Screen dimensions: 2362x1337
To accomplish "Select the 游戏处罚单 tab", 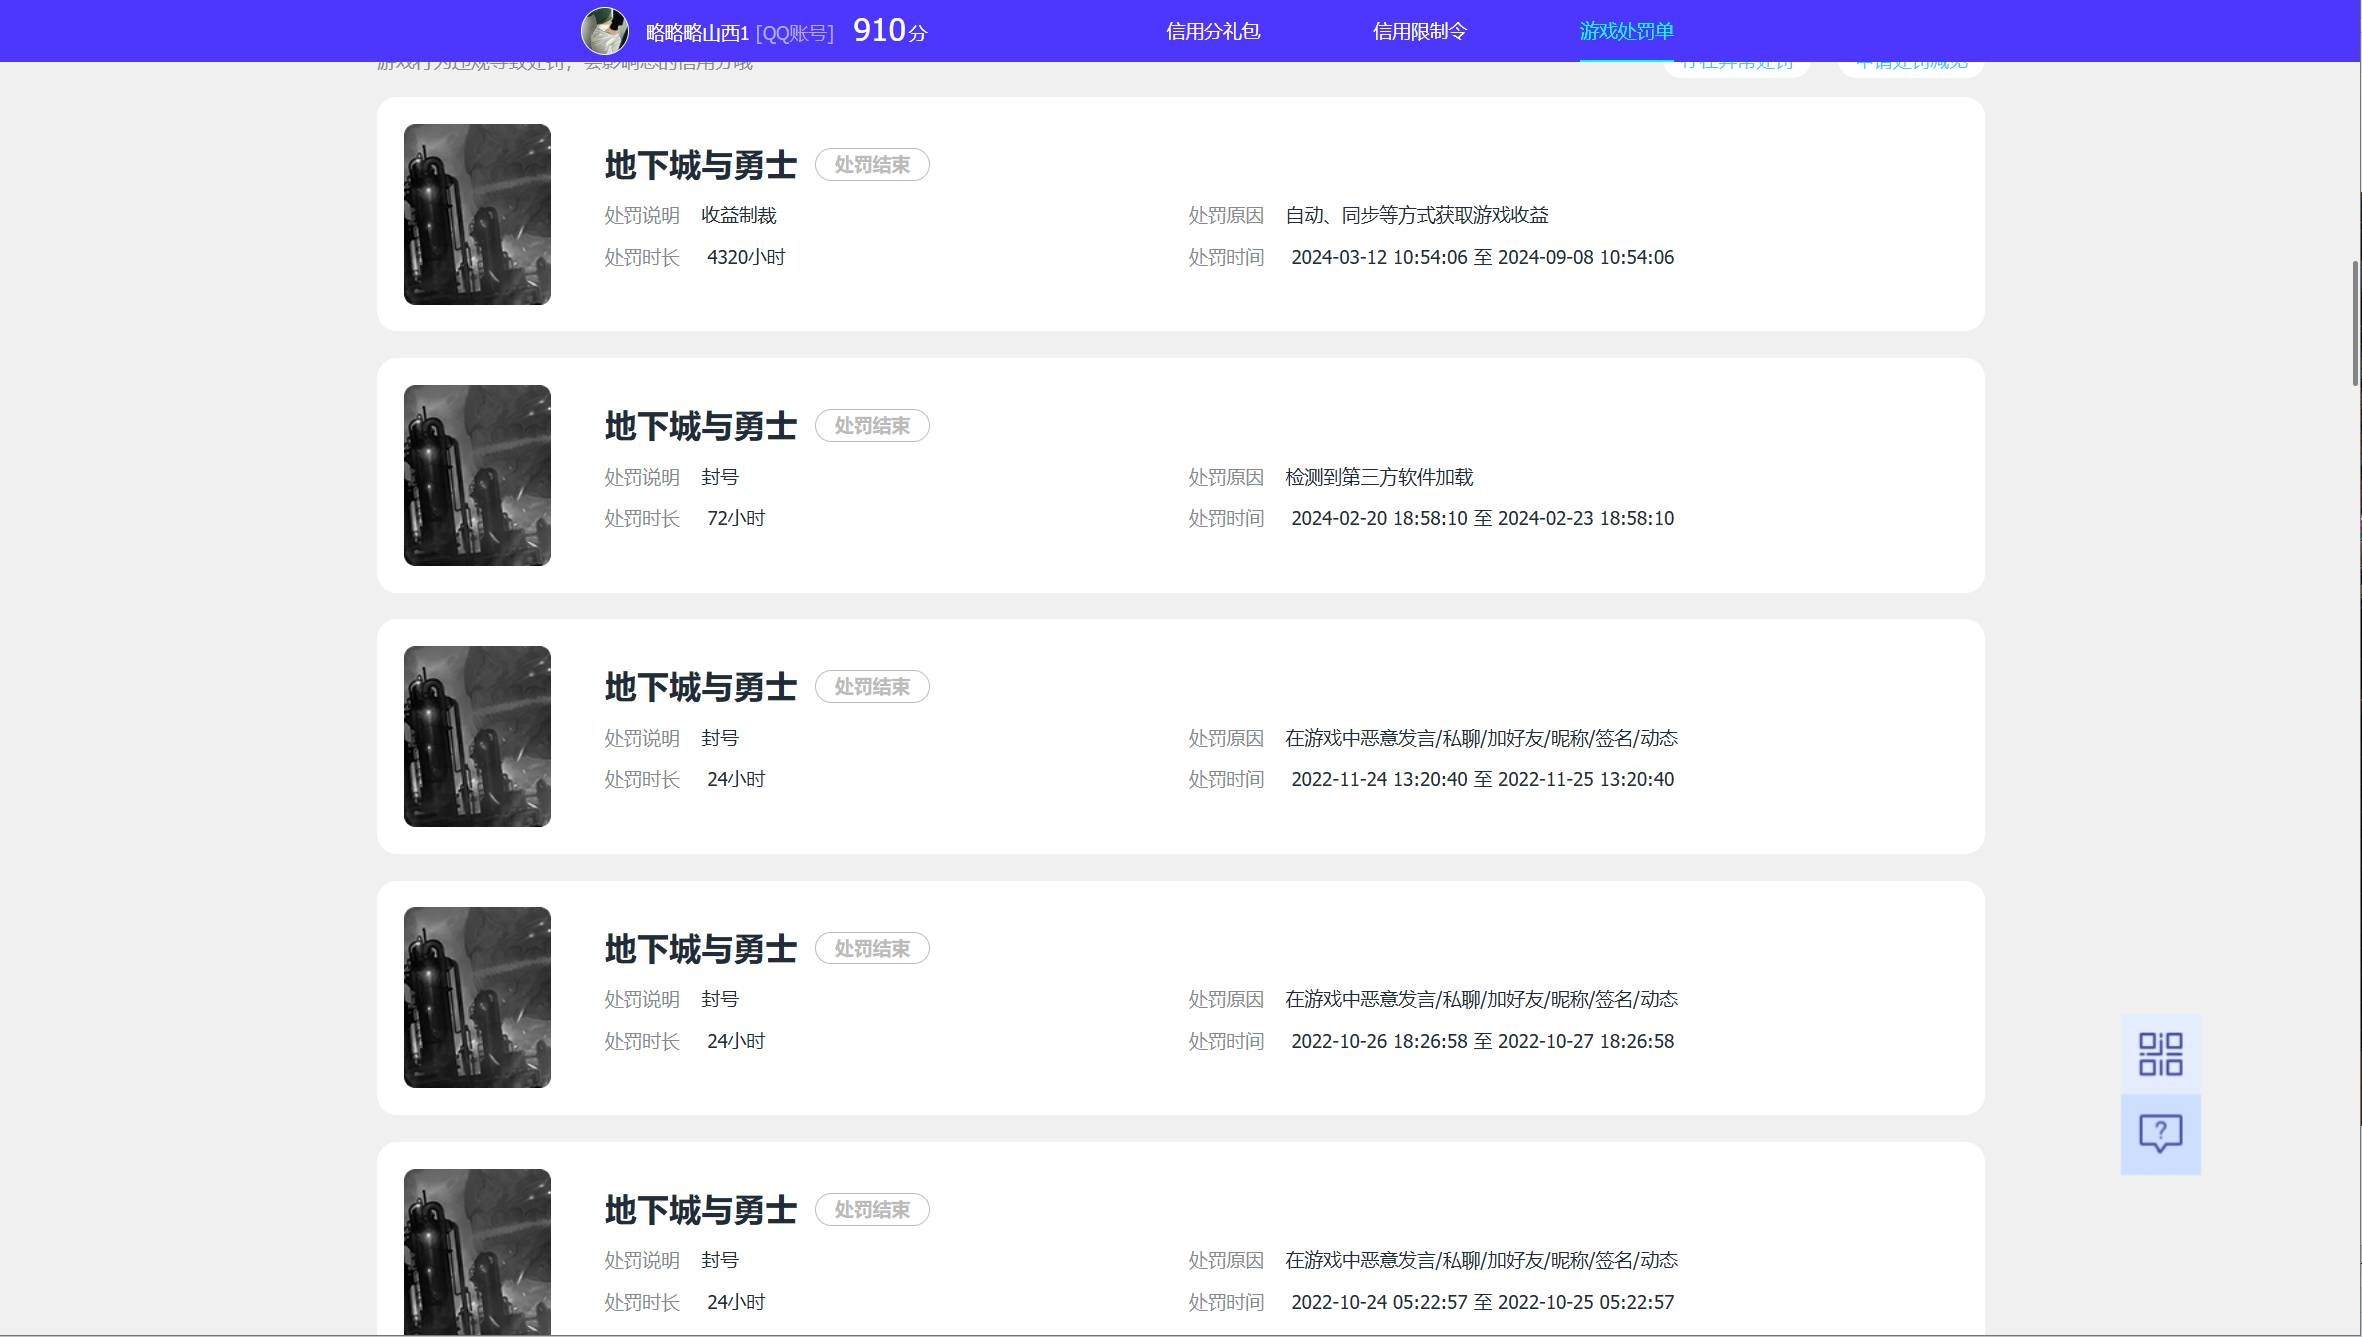I will [1626, 31].
